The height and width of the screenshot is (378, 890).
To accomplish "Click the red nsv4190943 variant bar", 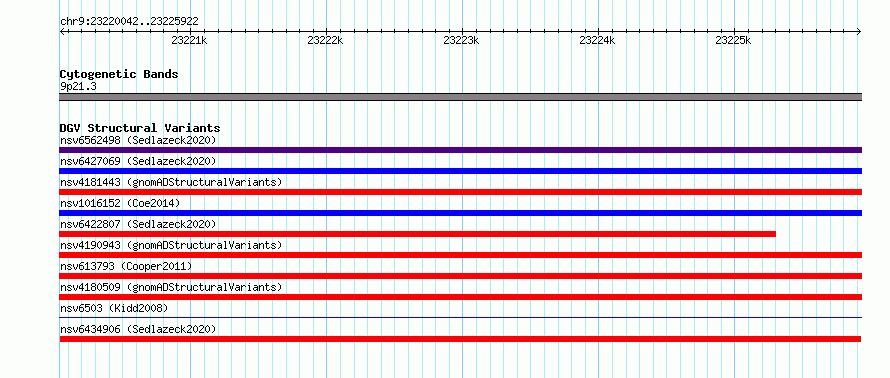I will [461, 255].
